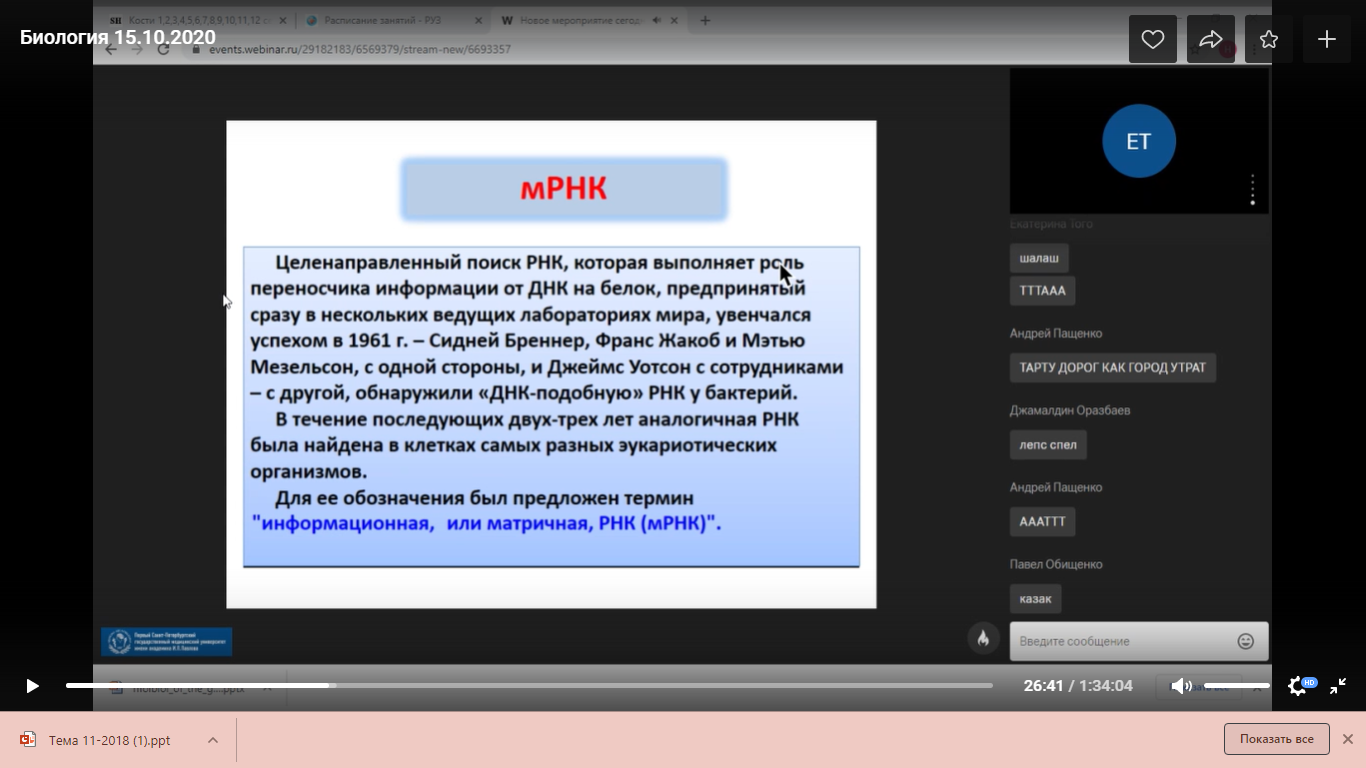
Task: Mute the video sound
Action: 1181,686
